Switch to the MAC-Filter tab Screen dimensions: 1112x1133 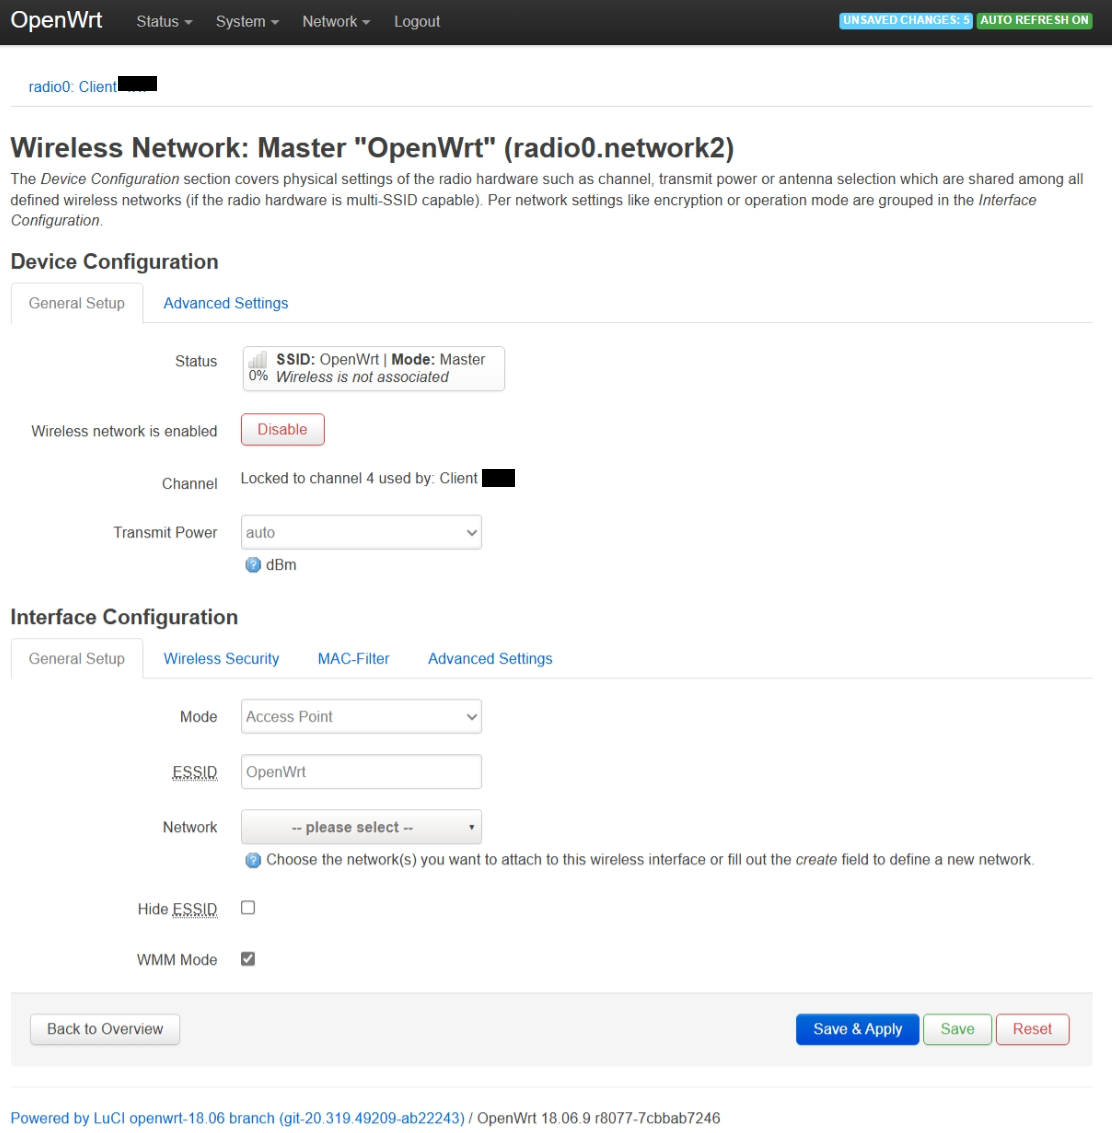tap(353, 659)
